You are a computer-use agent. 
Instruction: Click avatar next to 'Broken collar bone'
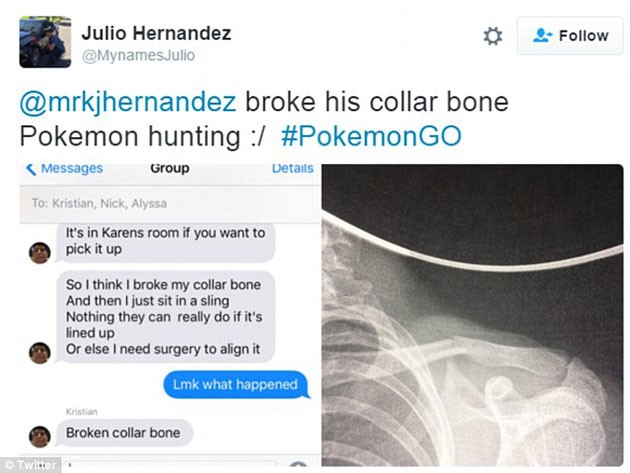click(x=39, y=435)
